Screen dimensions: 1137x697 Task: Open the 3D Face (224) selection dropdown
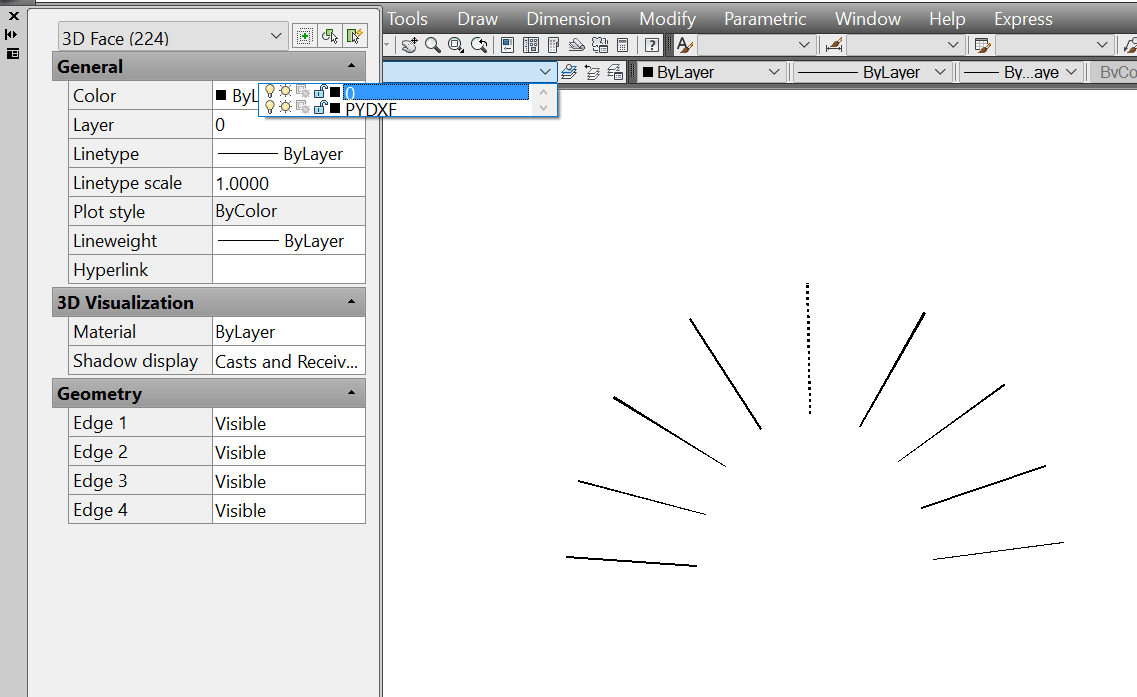pos(278,35)
